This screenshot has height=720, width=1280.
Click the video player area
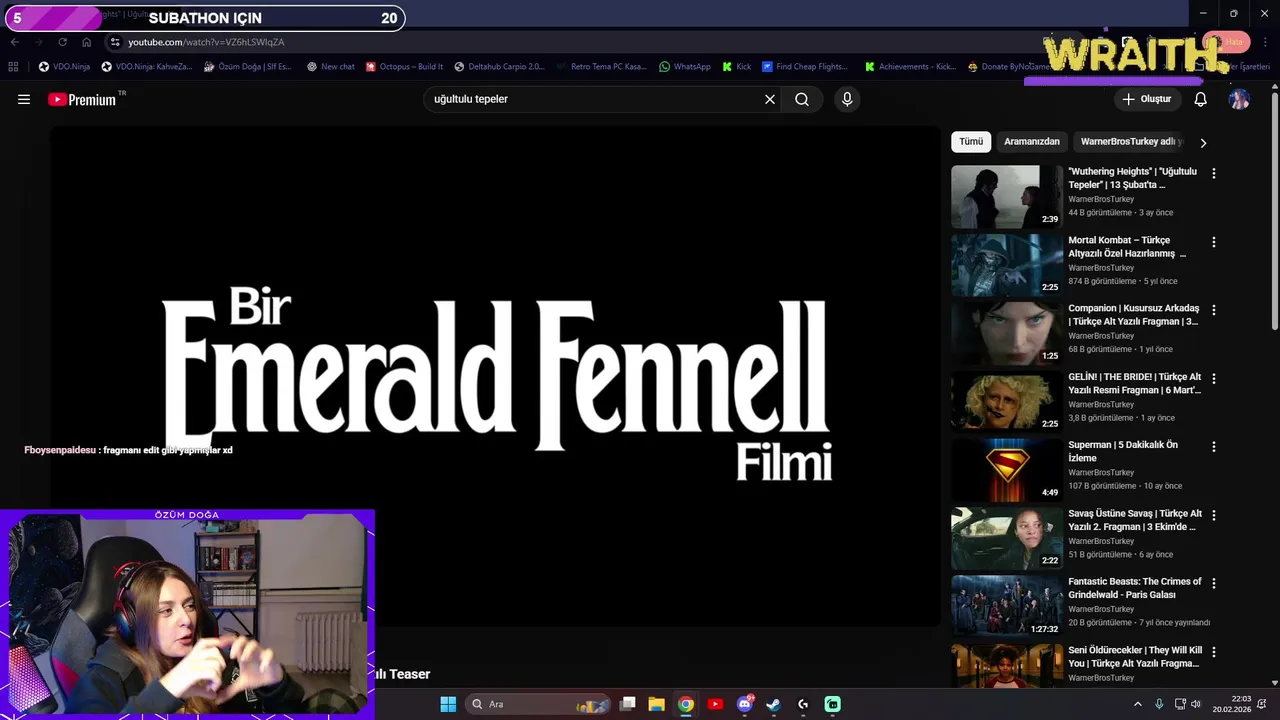(x=495, y=376)
